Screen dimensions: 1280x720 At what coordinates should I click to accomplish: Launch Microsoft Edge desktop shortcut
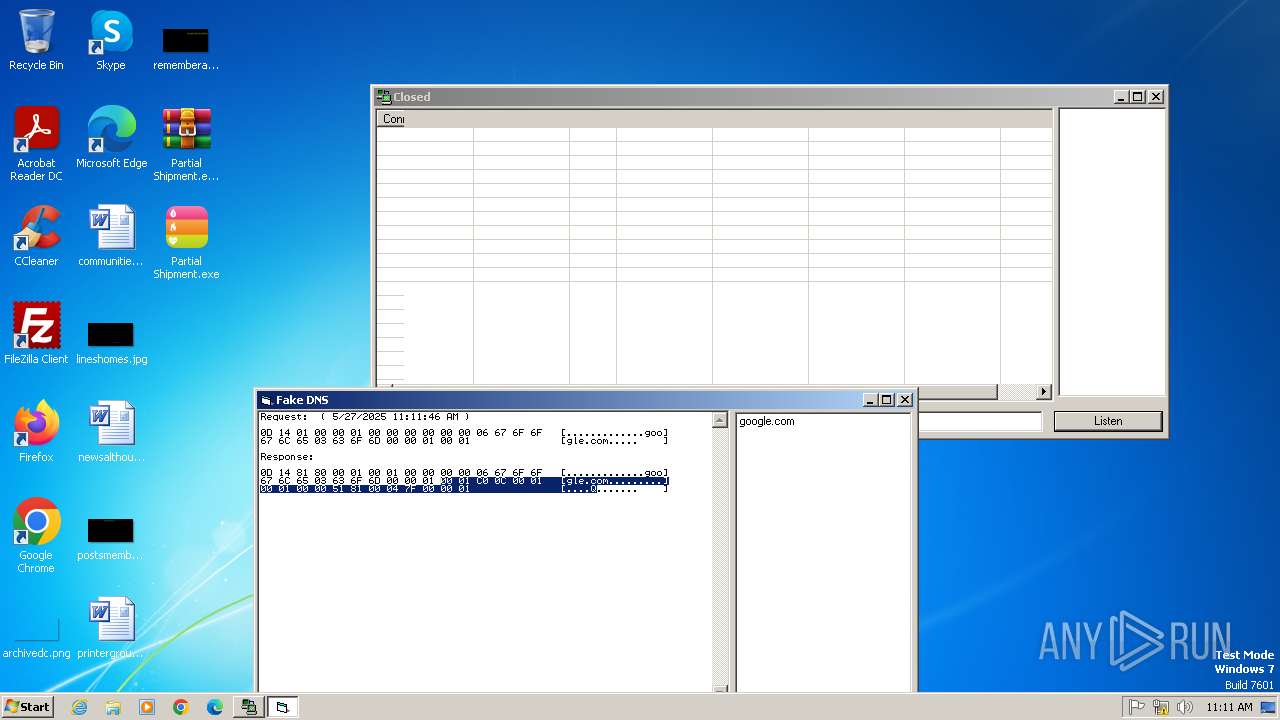point(111,138)
